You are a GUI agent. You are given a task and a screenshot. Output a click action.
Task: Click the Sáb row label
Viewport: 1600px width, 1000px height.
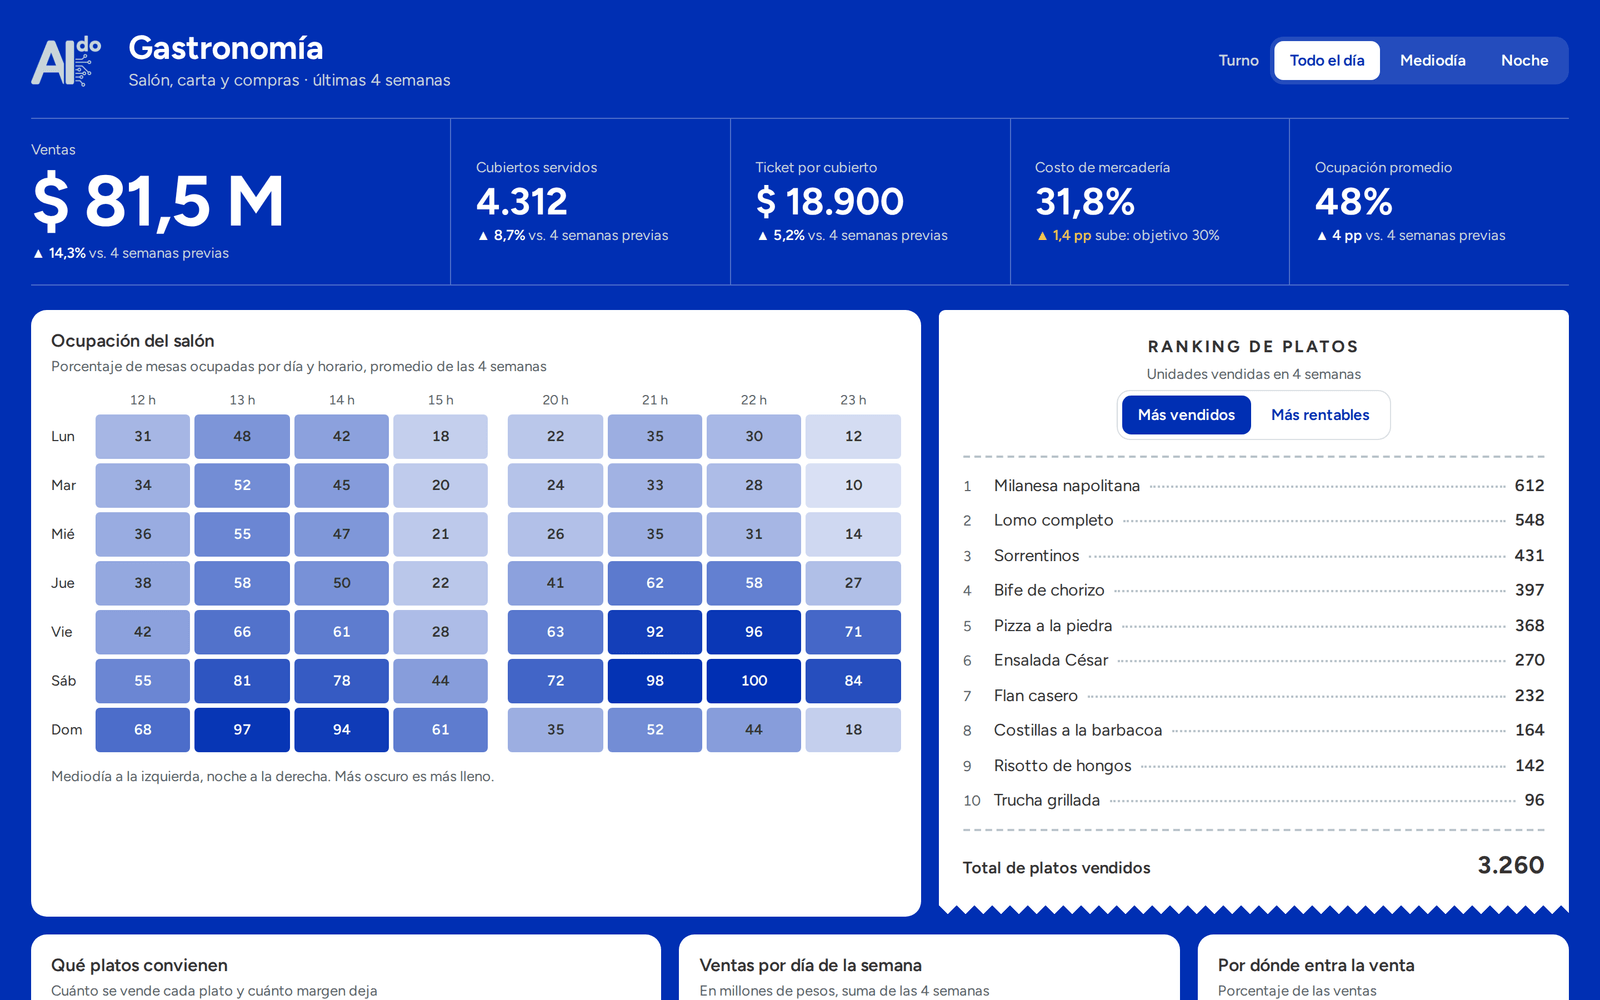point(64,681)
